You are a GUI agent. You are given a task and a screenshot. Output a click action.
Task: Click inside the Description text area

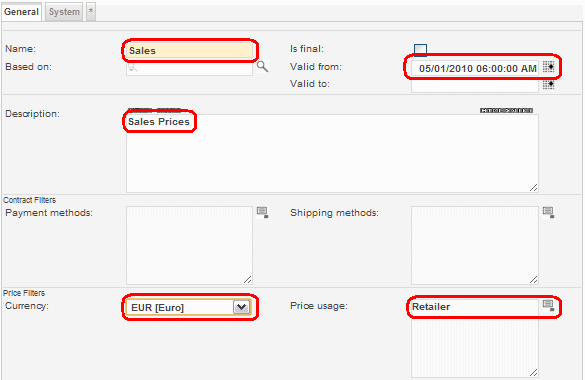click(332, 153)
